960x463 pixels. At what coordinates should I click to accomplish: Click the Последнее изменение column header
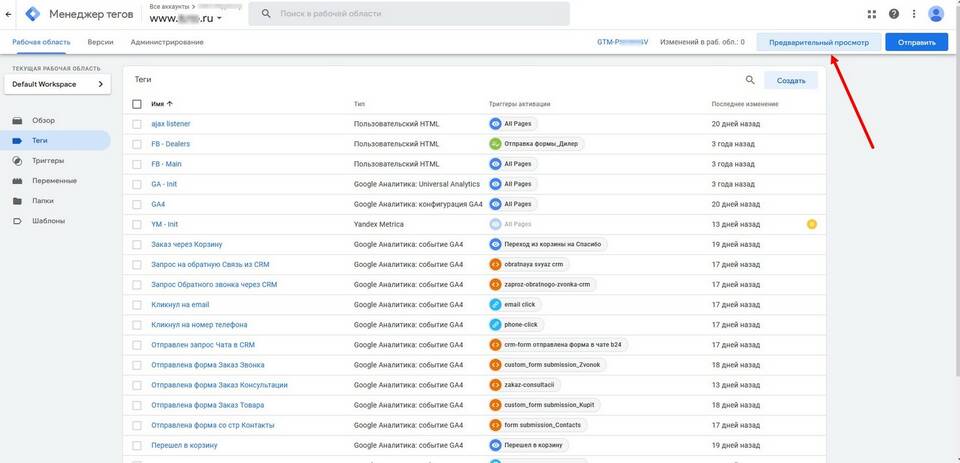point(744,104)
